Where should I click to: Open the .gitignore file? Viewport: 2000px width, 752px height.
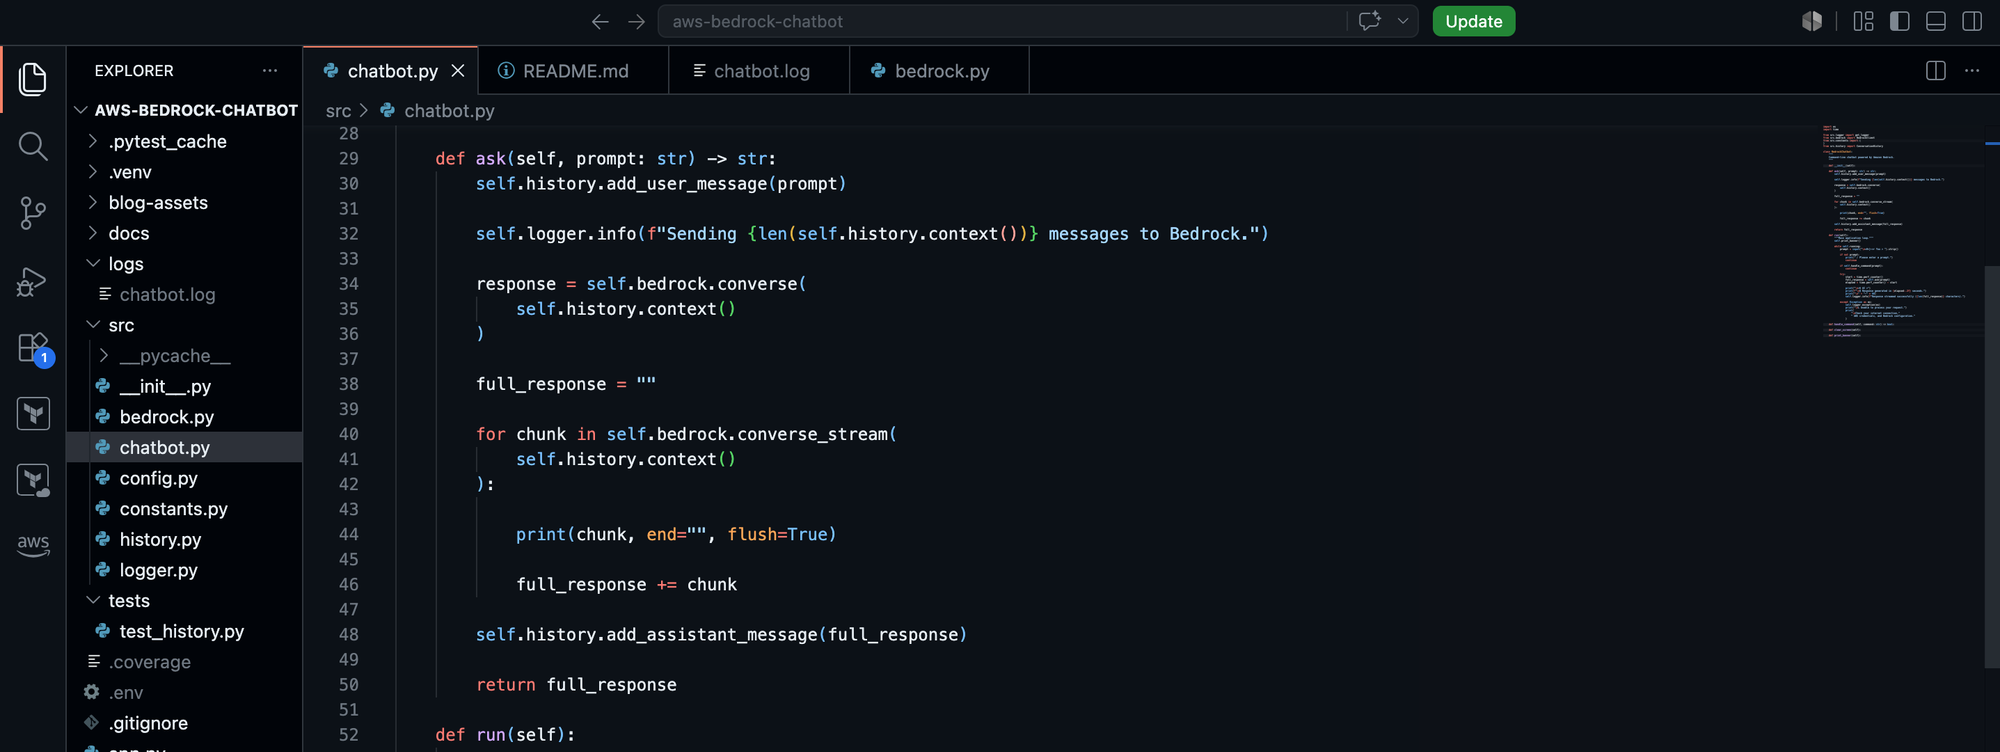185,723
